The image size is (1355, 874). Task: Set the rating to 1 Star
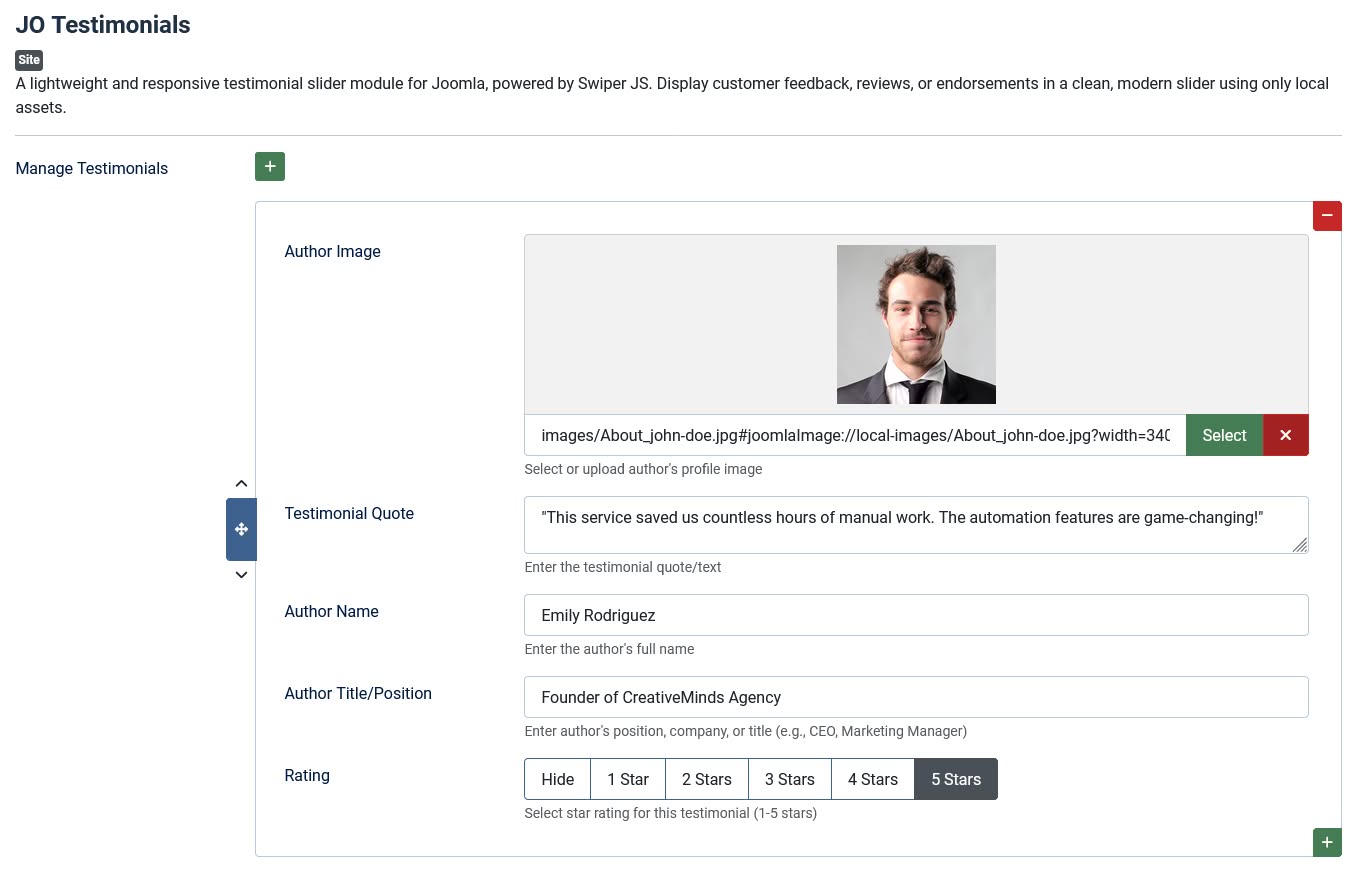click(628, 779)
